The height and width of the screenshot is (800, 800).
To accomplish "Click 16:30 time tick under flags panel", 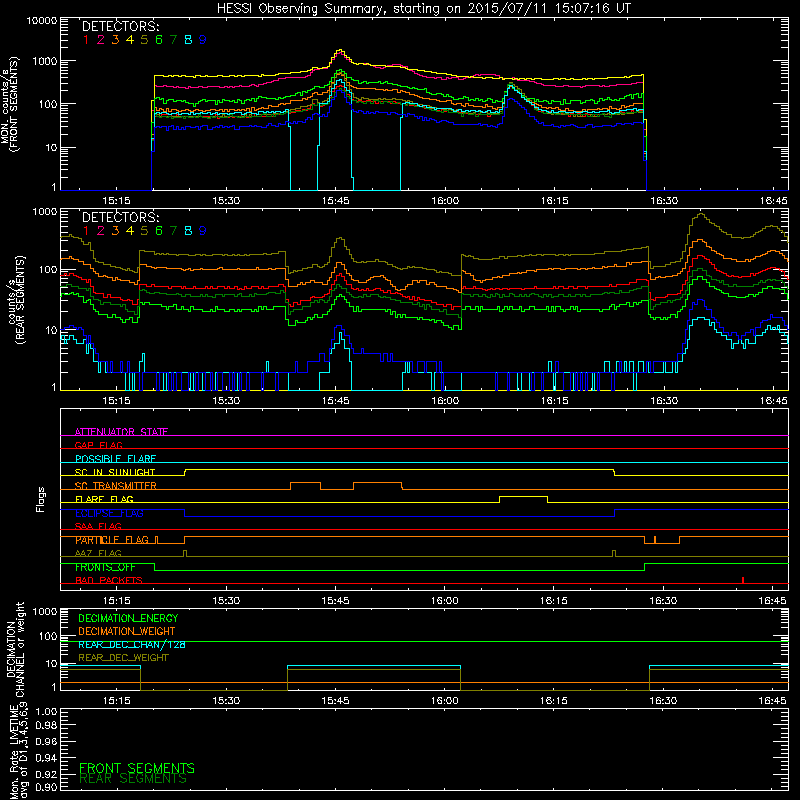I will point(663,601).
